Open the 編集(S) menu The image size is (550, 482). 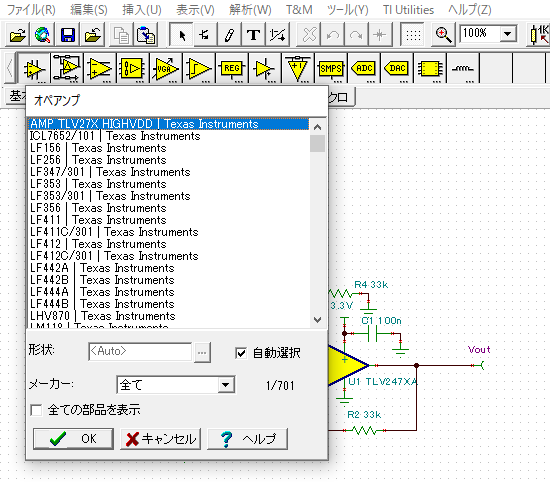point(89,10)
